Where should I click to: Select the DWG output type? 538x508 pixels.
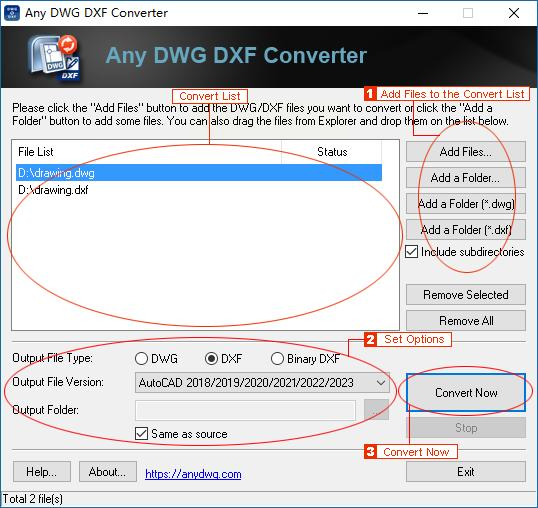tap(141, 359)
